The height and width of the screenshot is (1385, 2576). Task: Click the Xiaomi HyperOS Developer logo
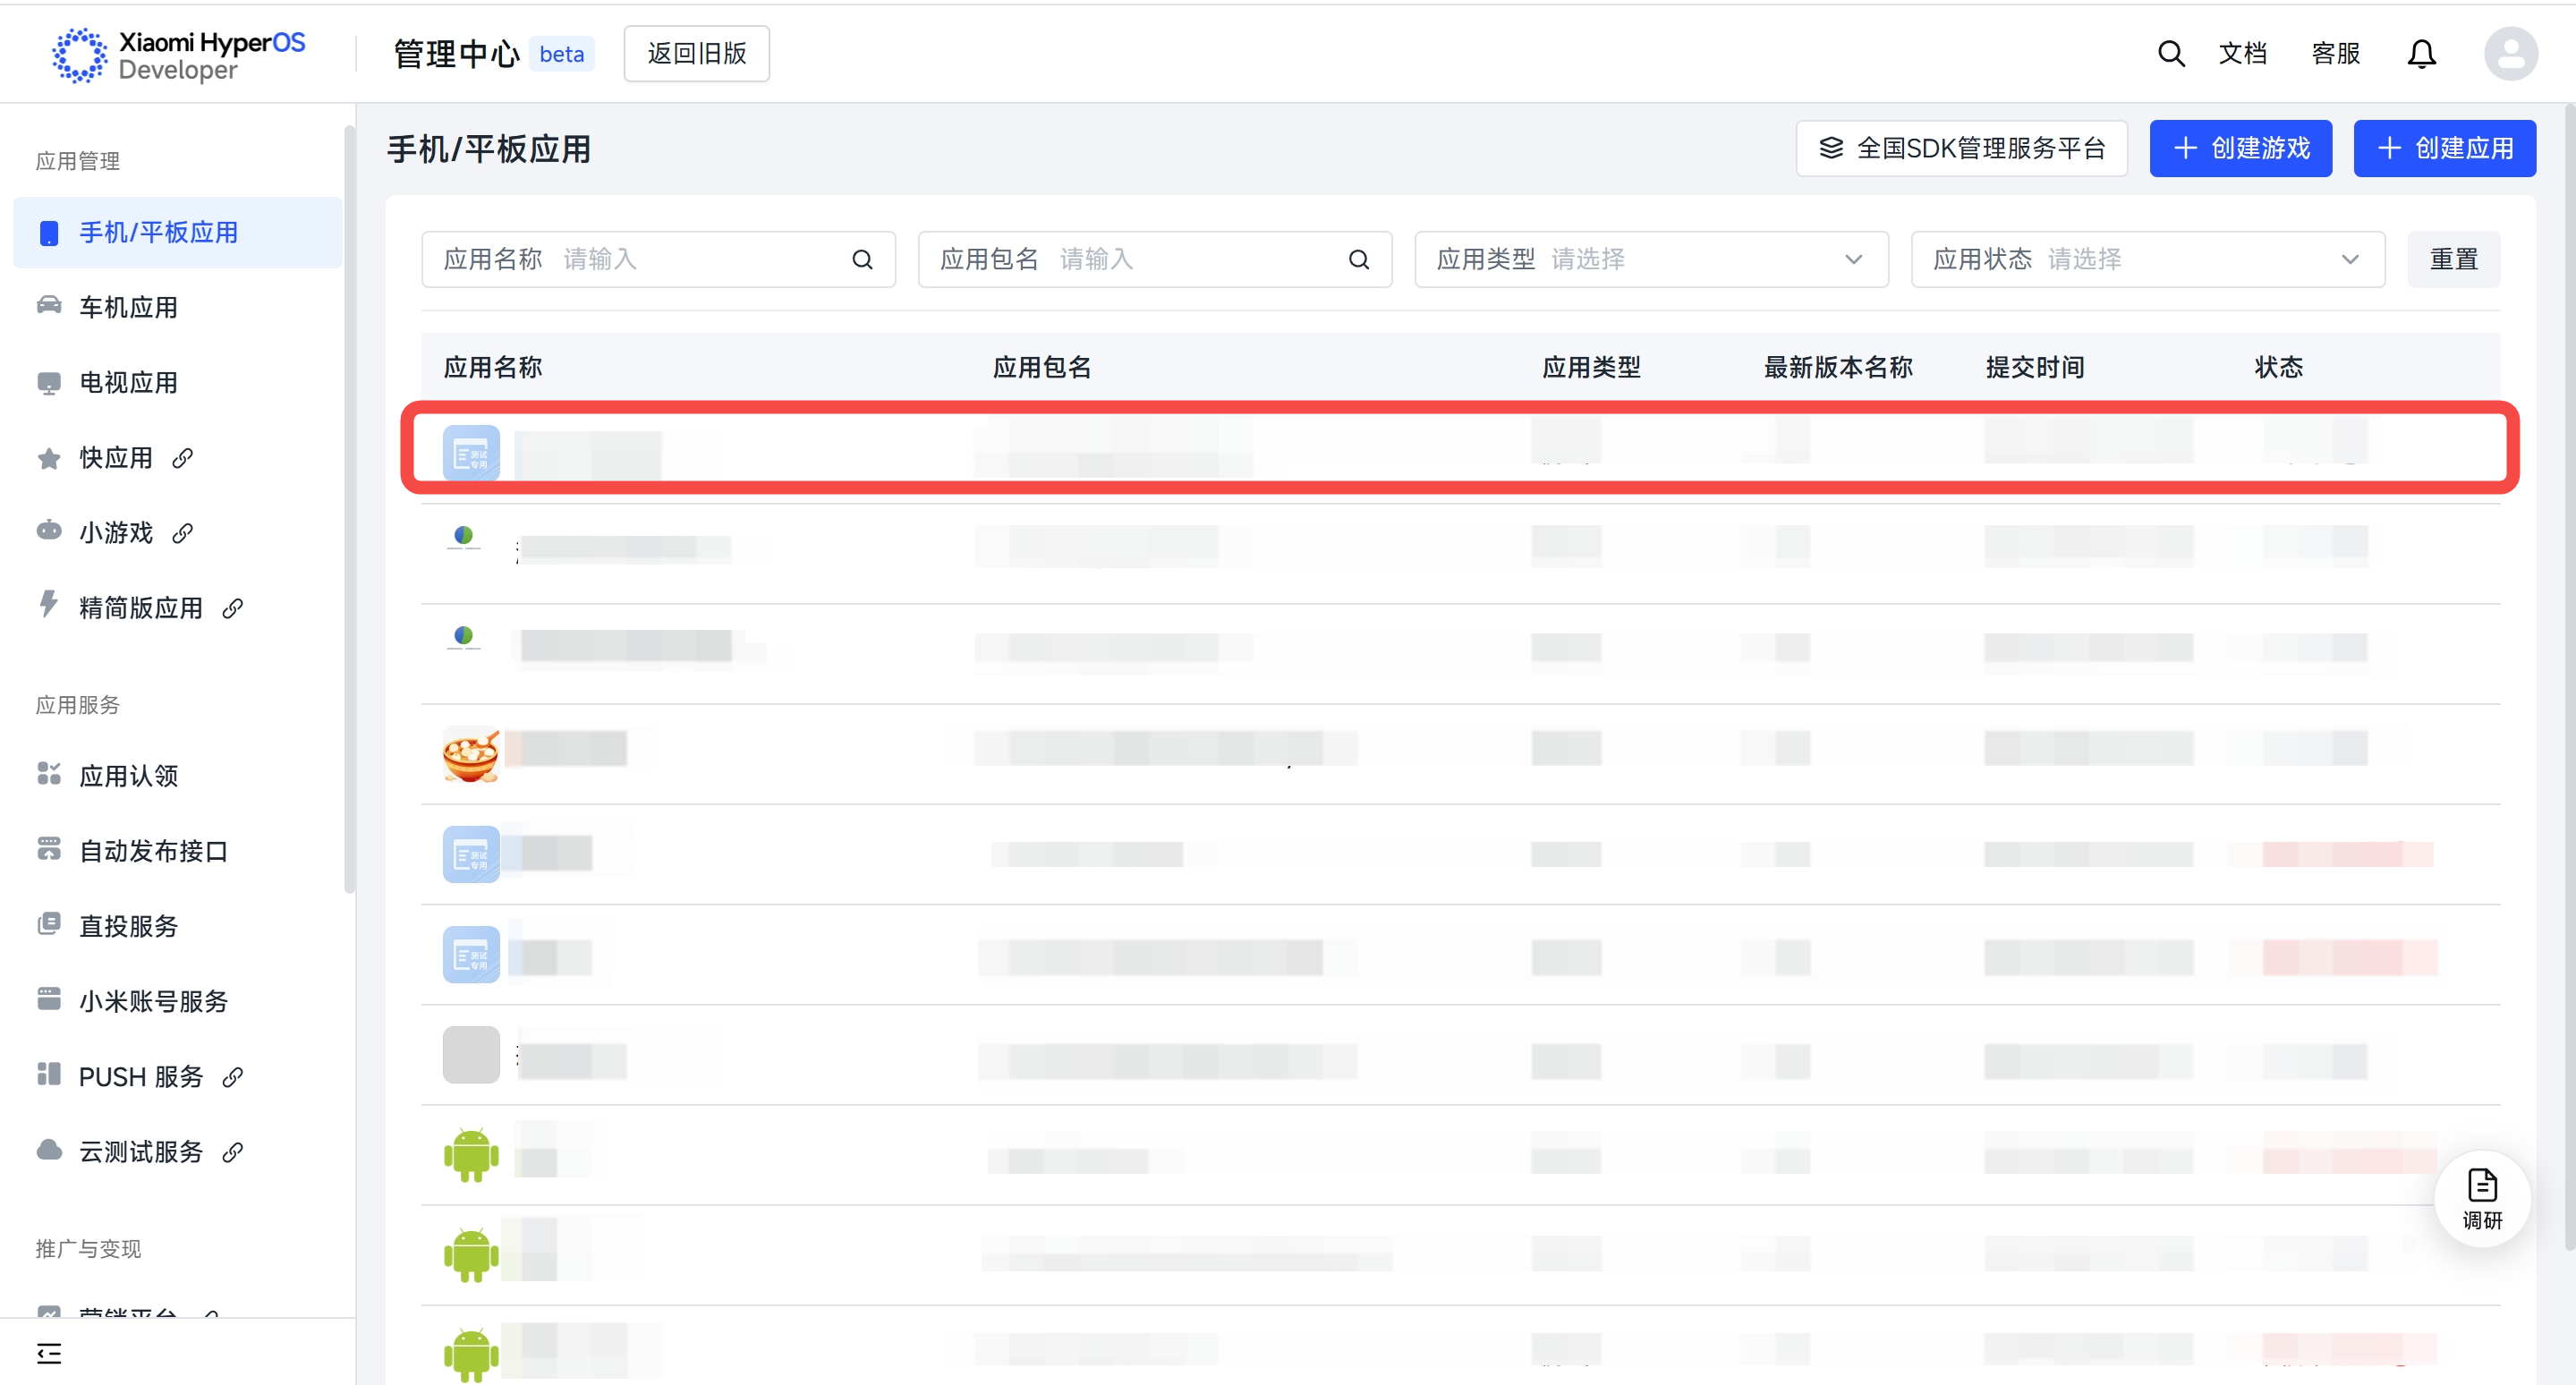coord(180,55)
